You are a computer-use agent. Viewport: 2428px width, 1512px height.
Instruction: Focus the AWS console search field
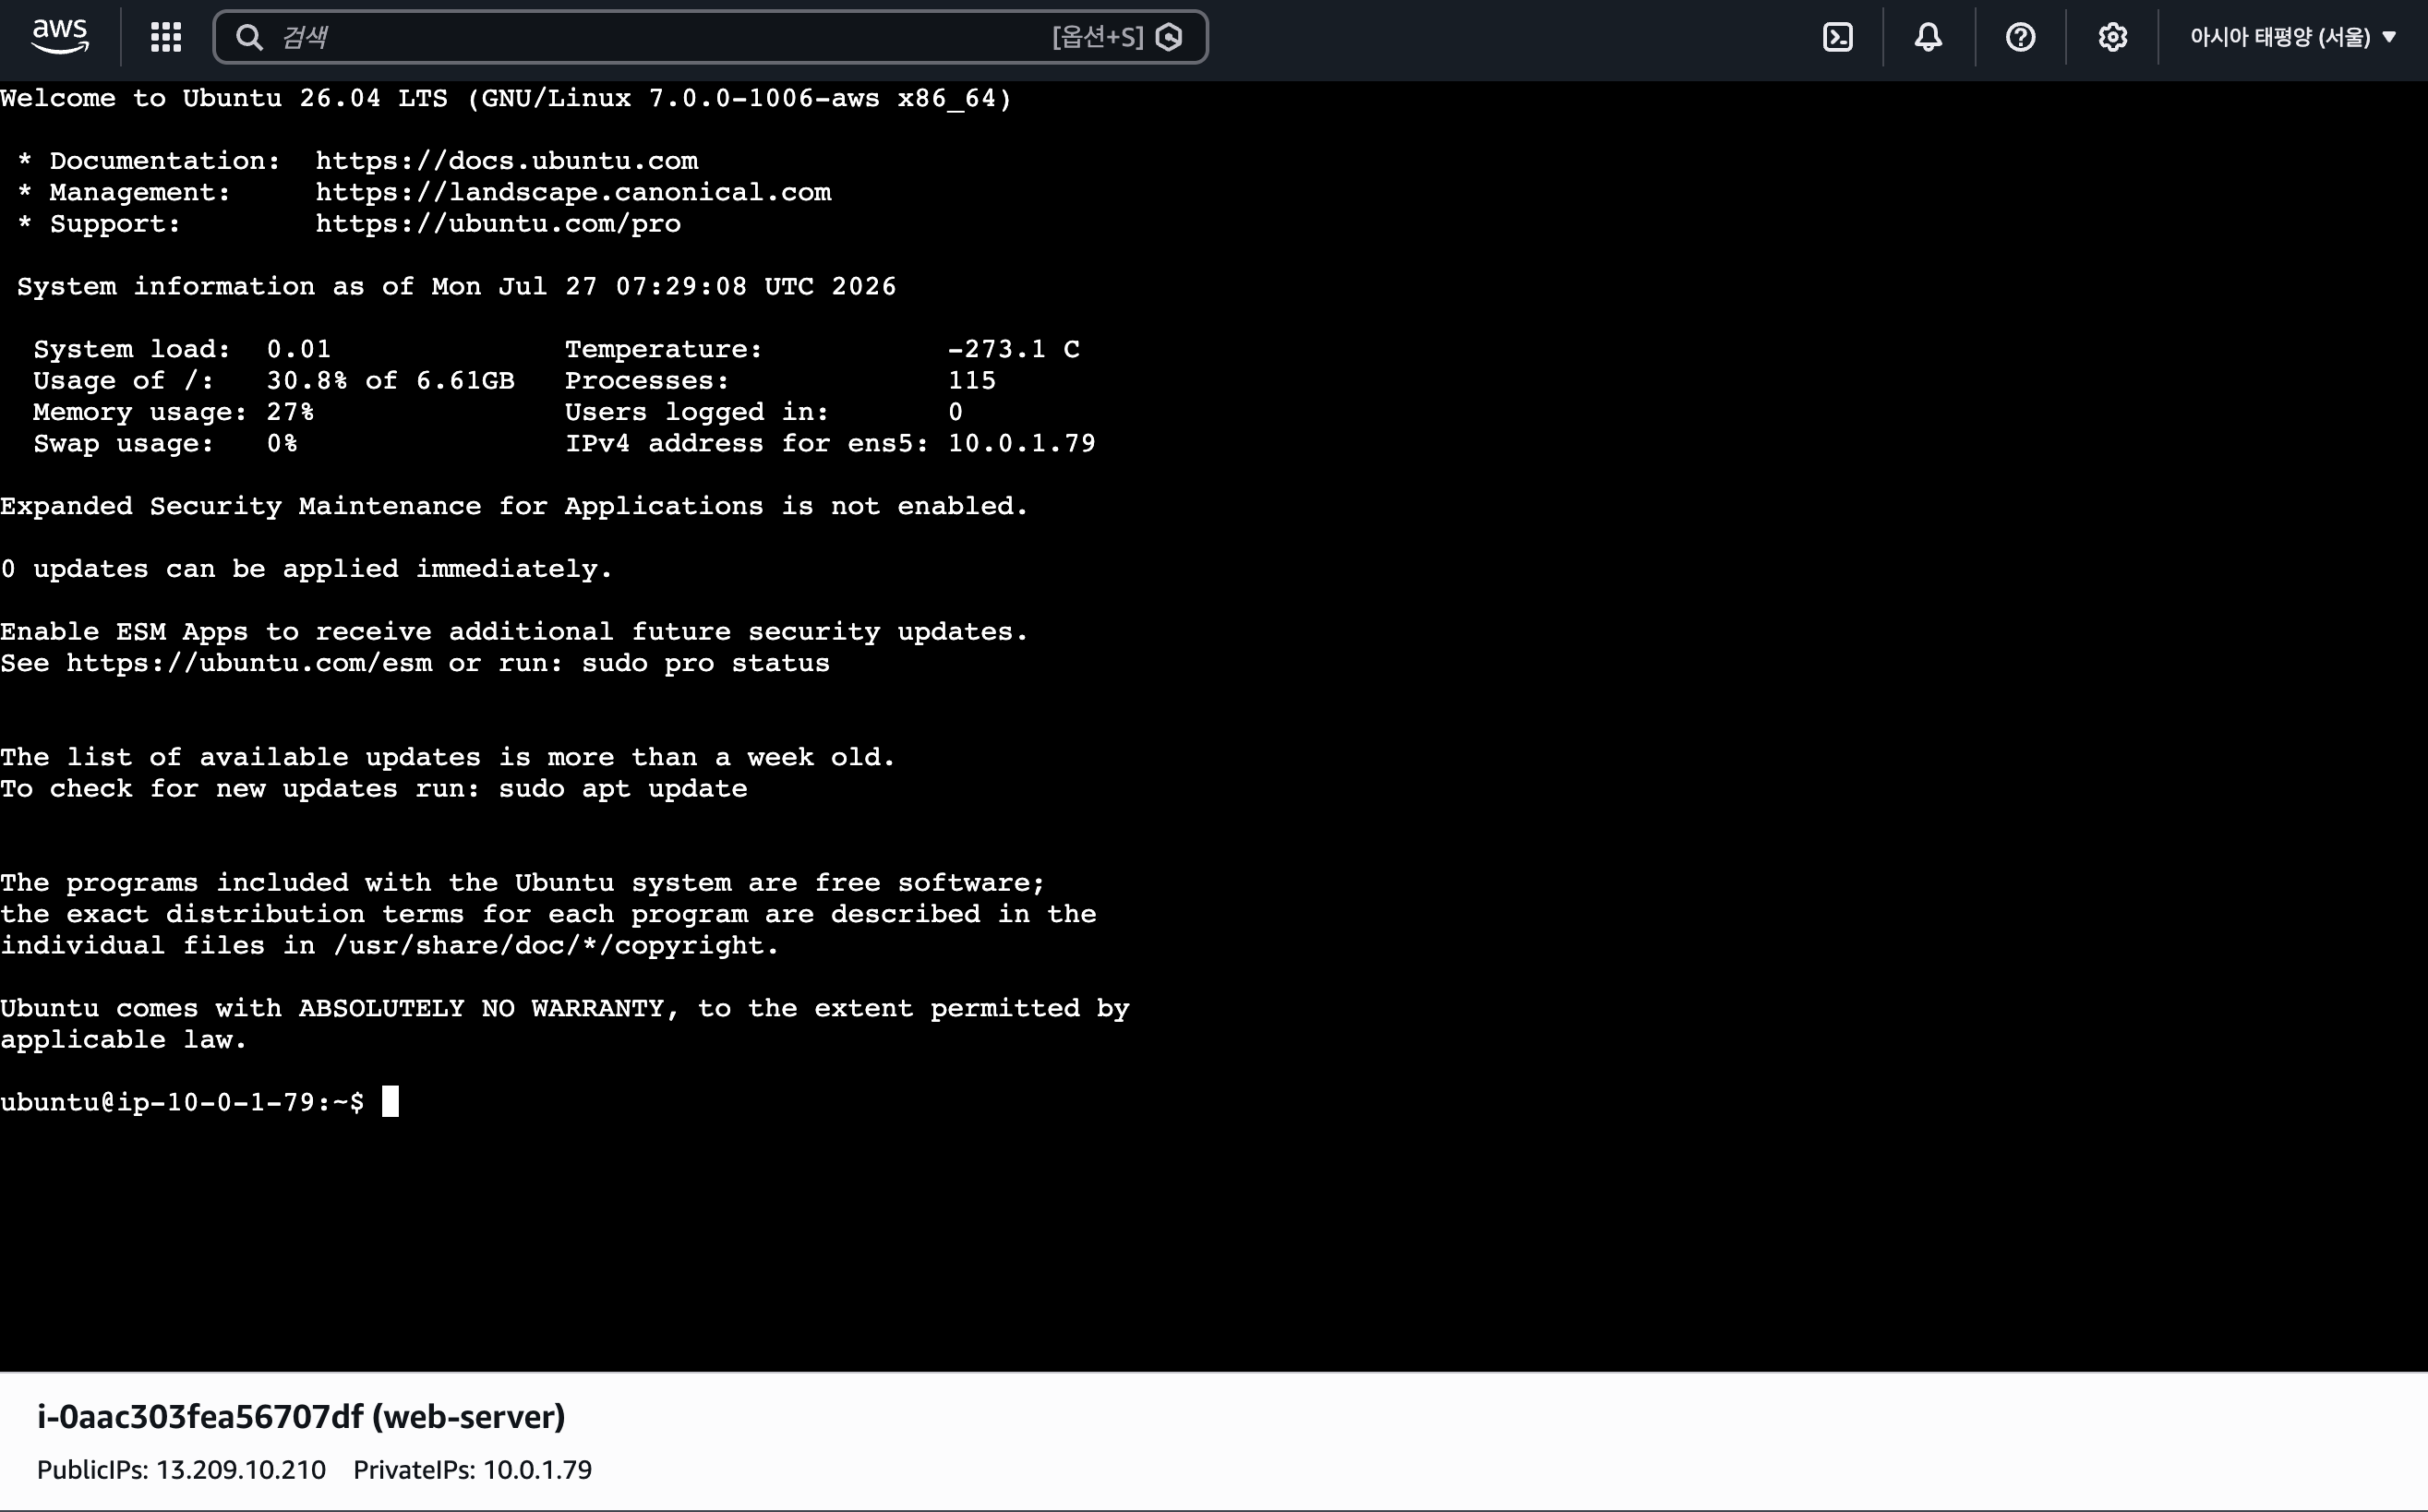pos(710,37)
